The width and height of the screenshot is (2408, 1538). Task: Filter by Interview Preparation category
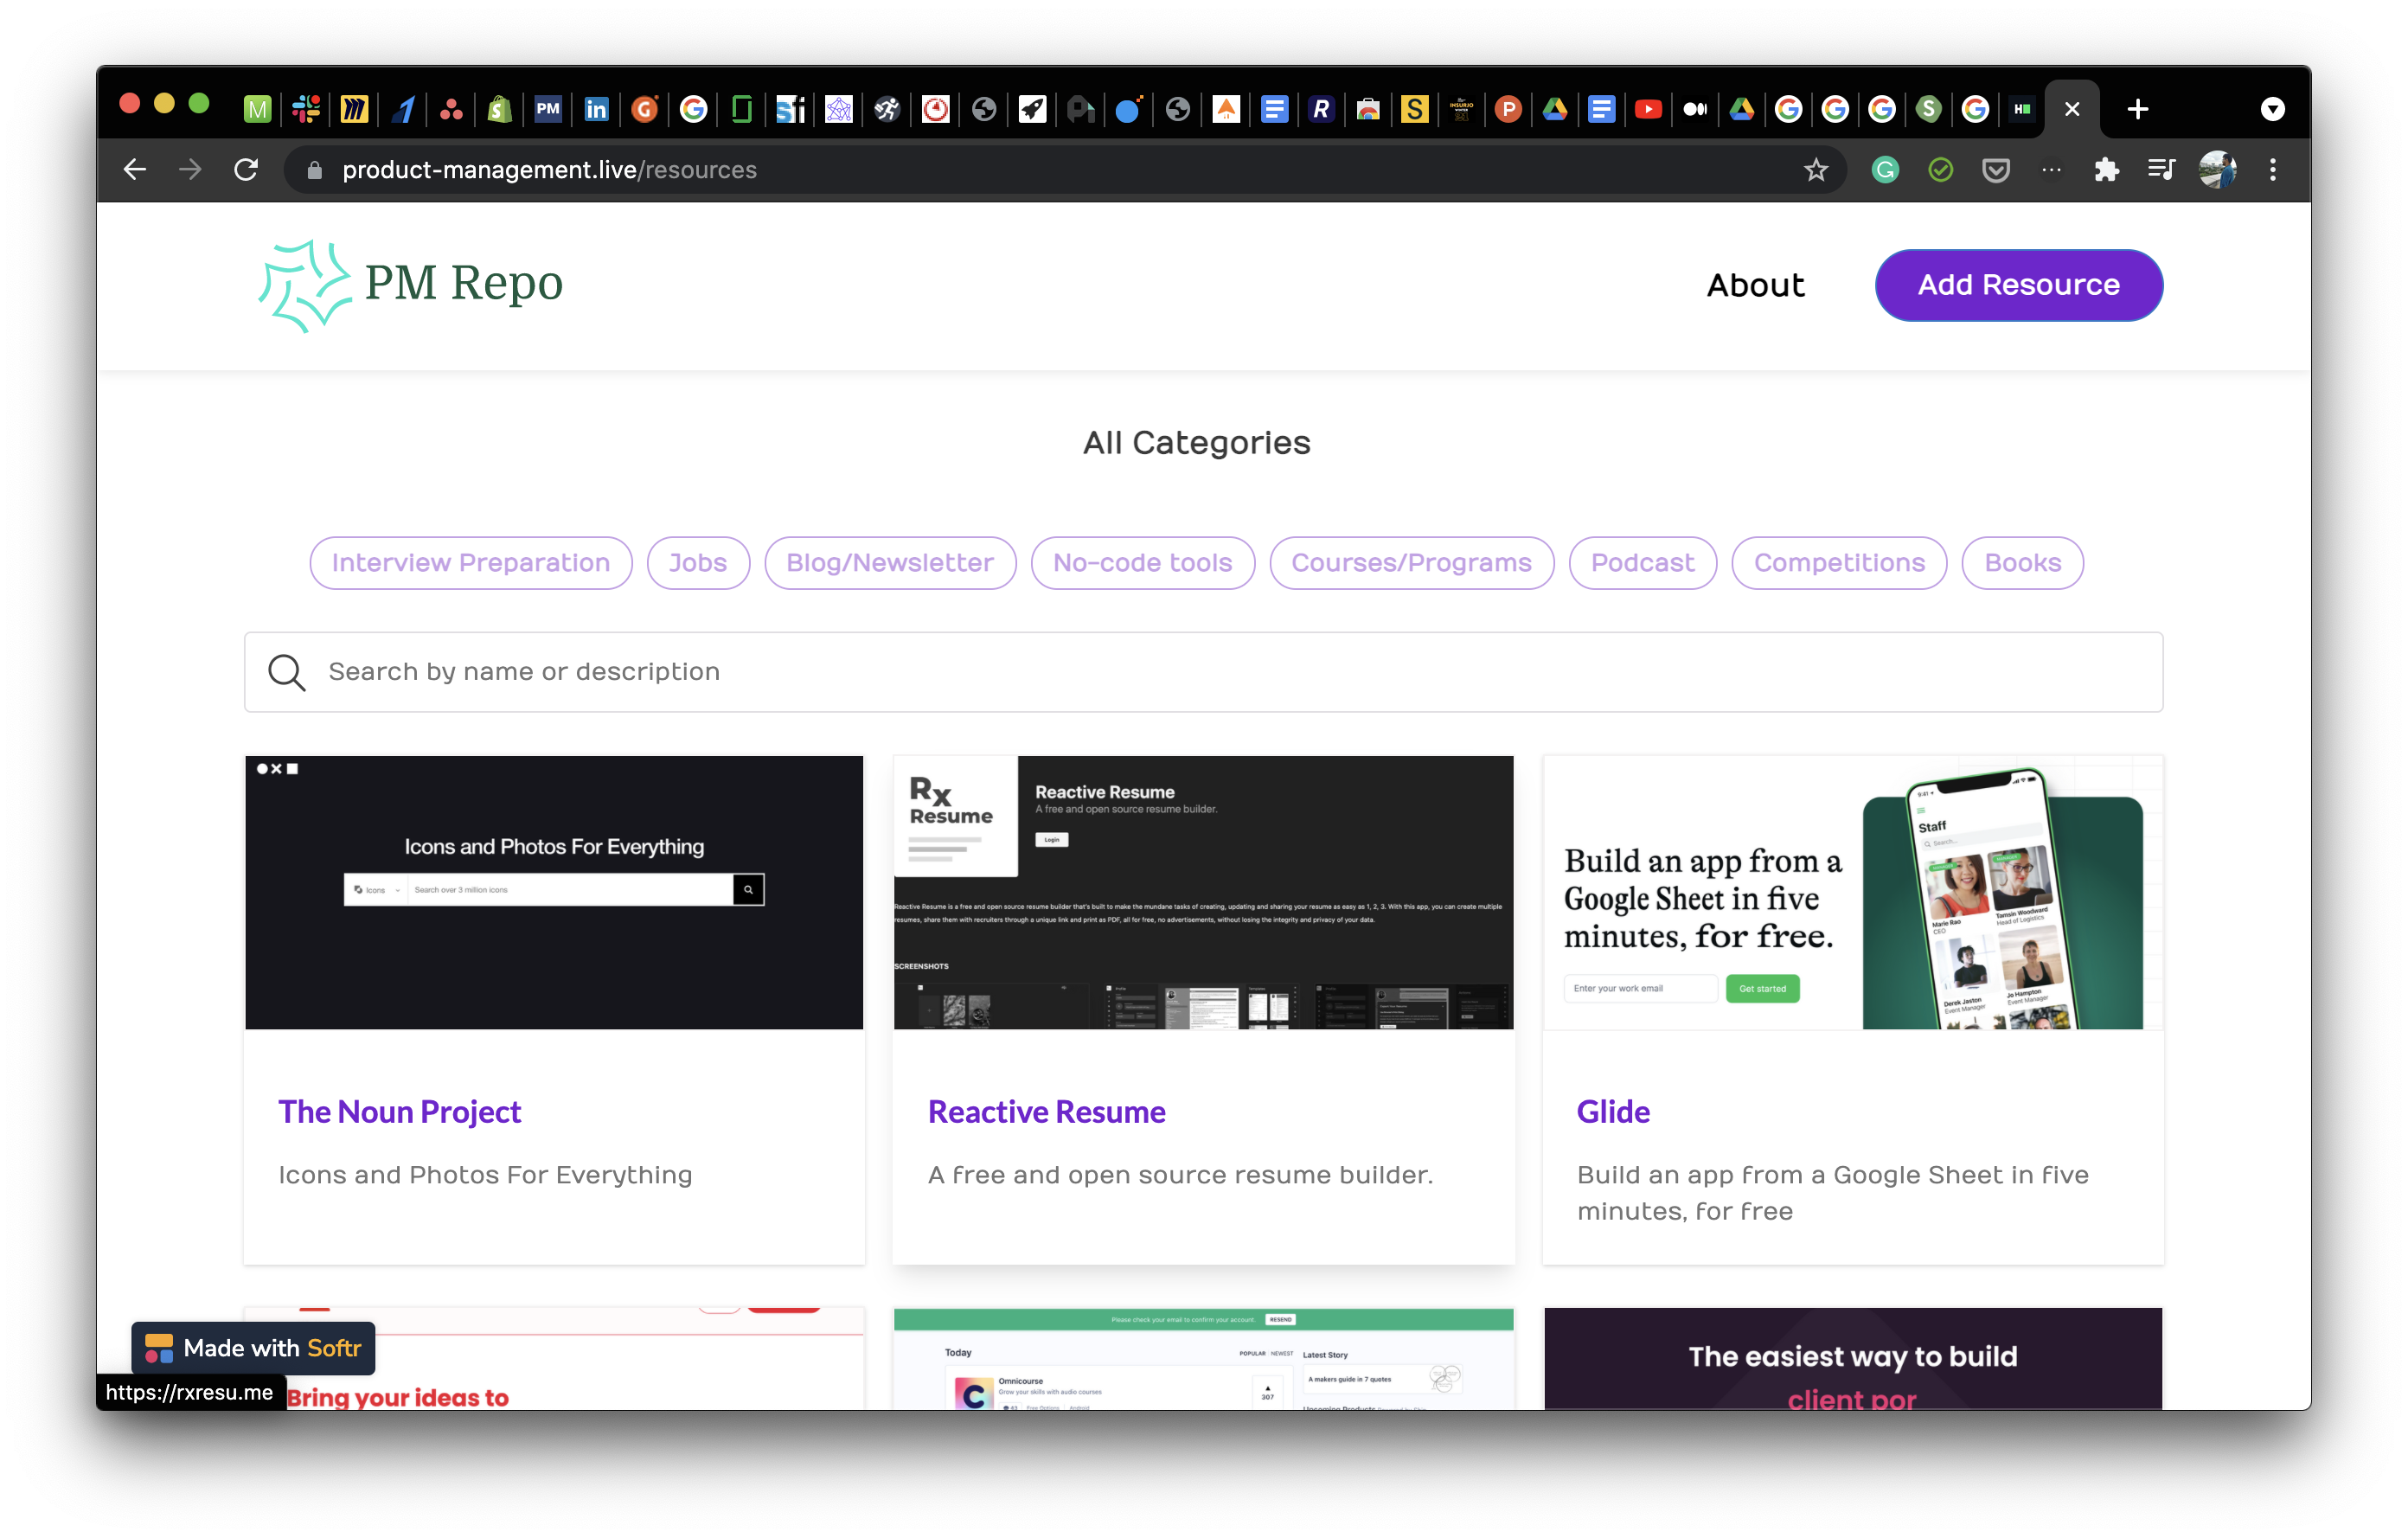click(x=470, y=563)
